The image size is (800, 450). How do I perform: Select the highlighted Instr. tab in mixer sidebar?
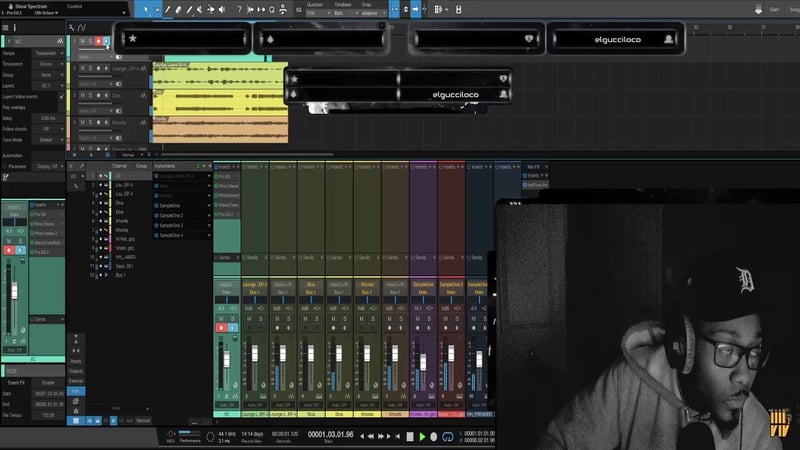tap(76, 391)
